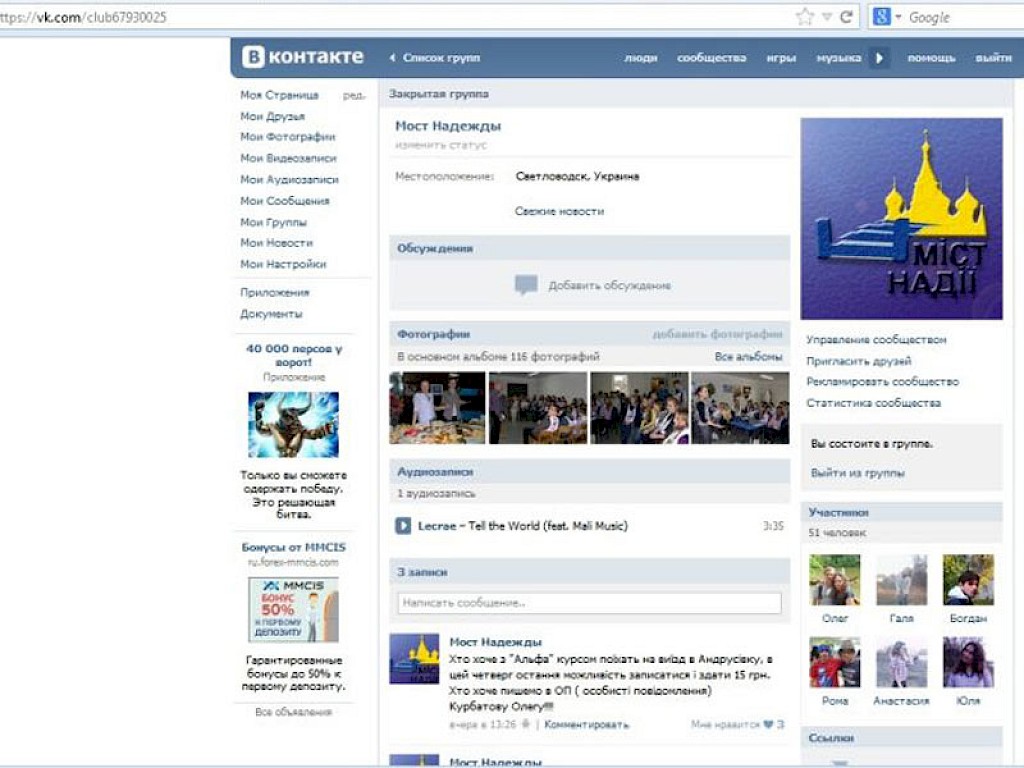
Task: Click the browser bookmarks dropdown arrow
Action: coord(827,17)
